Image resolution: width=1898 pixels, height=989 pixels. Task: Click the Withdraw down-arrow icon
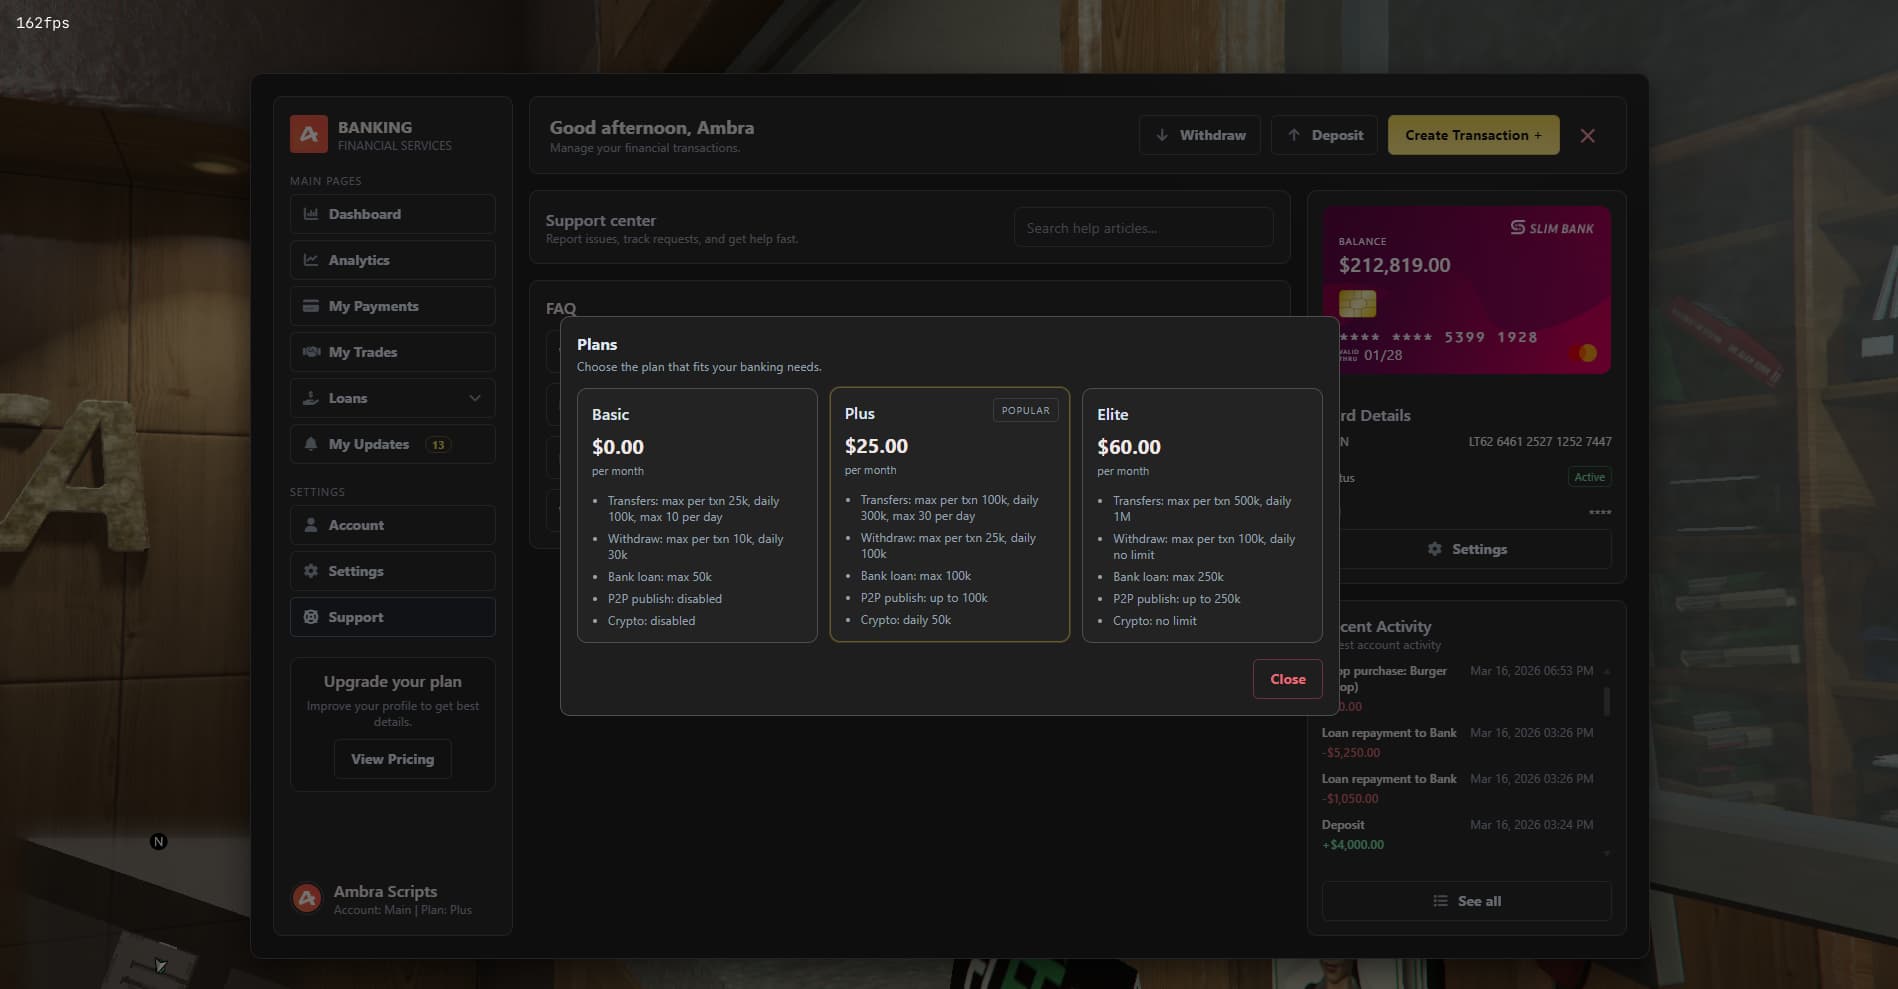[1162, 135]
